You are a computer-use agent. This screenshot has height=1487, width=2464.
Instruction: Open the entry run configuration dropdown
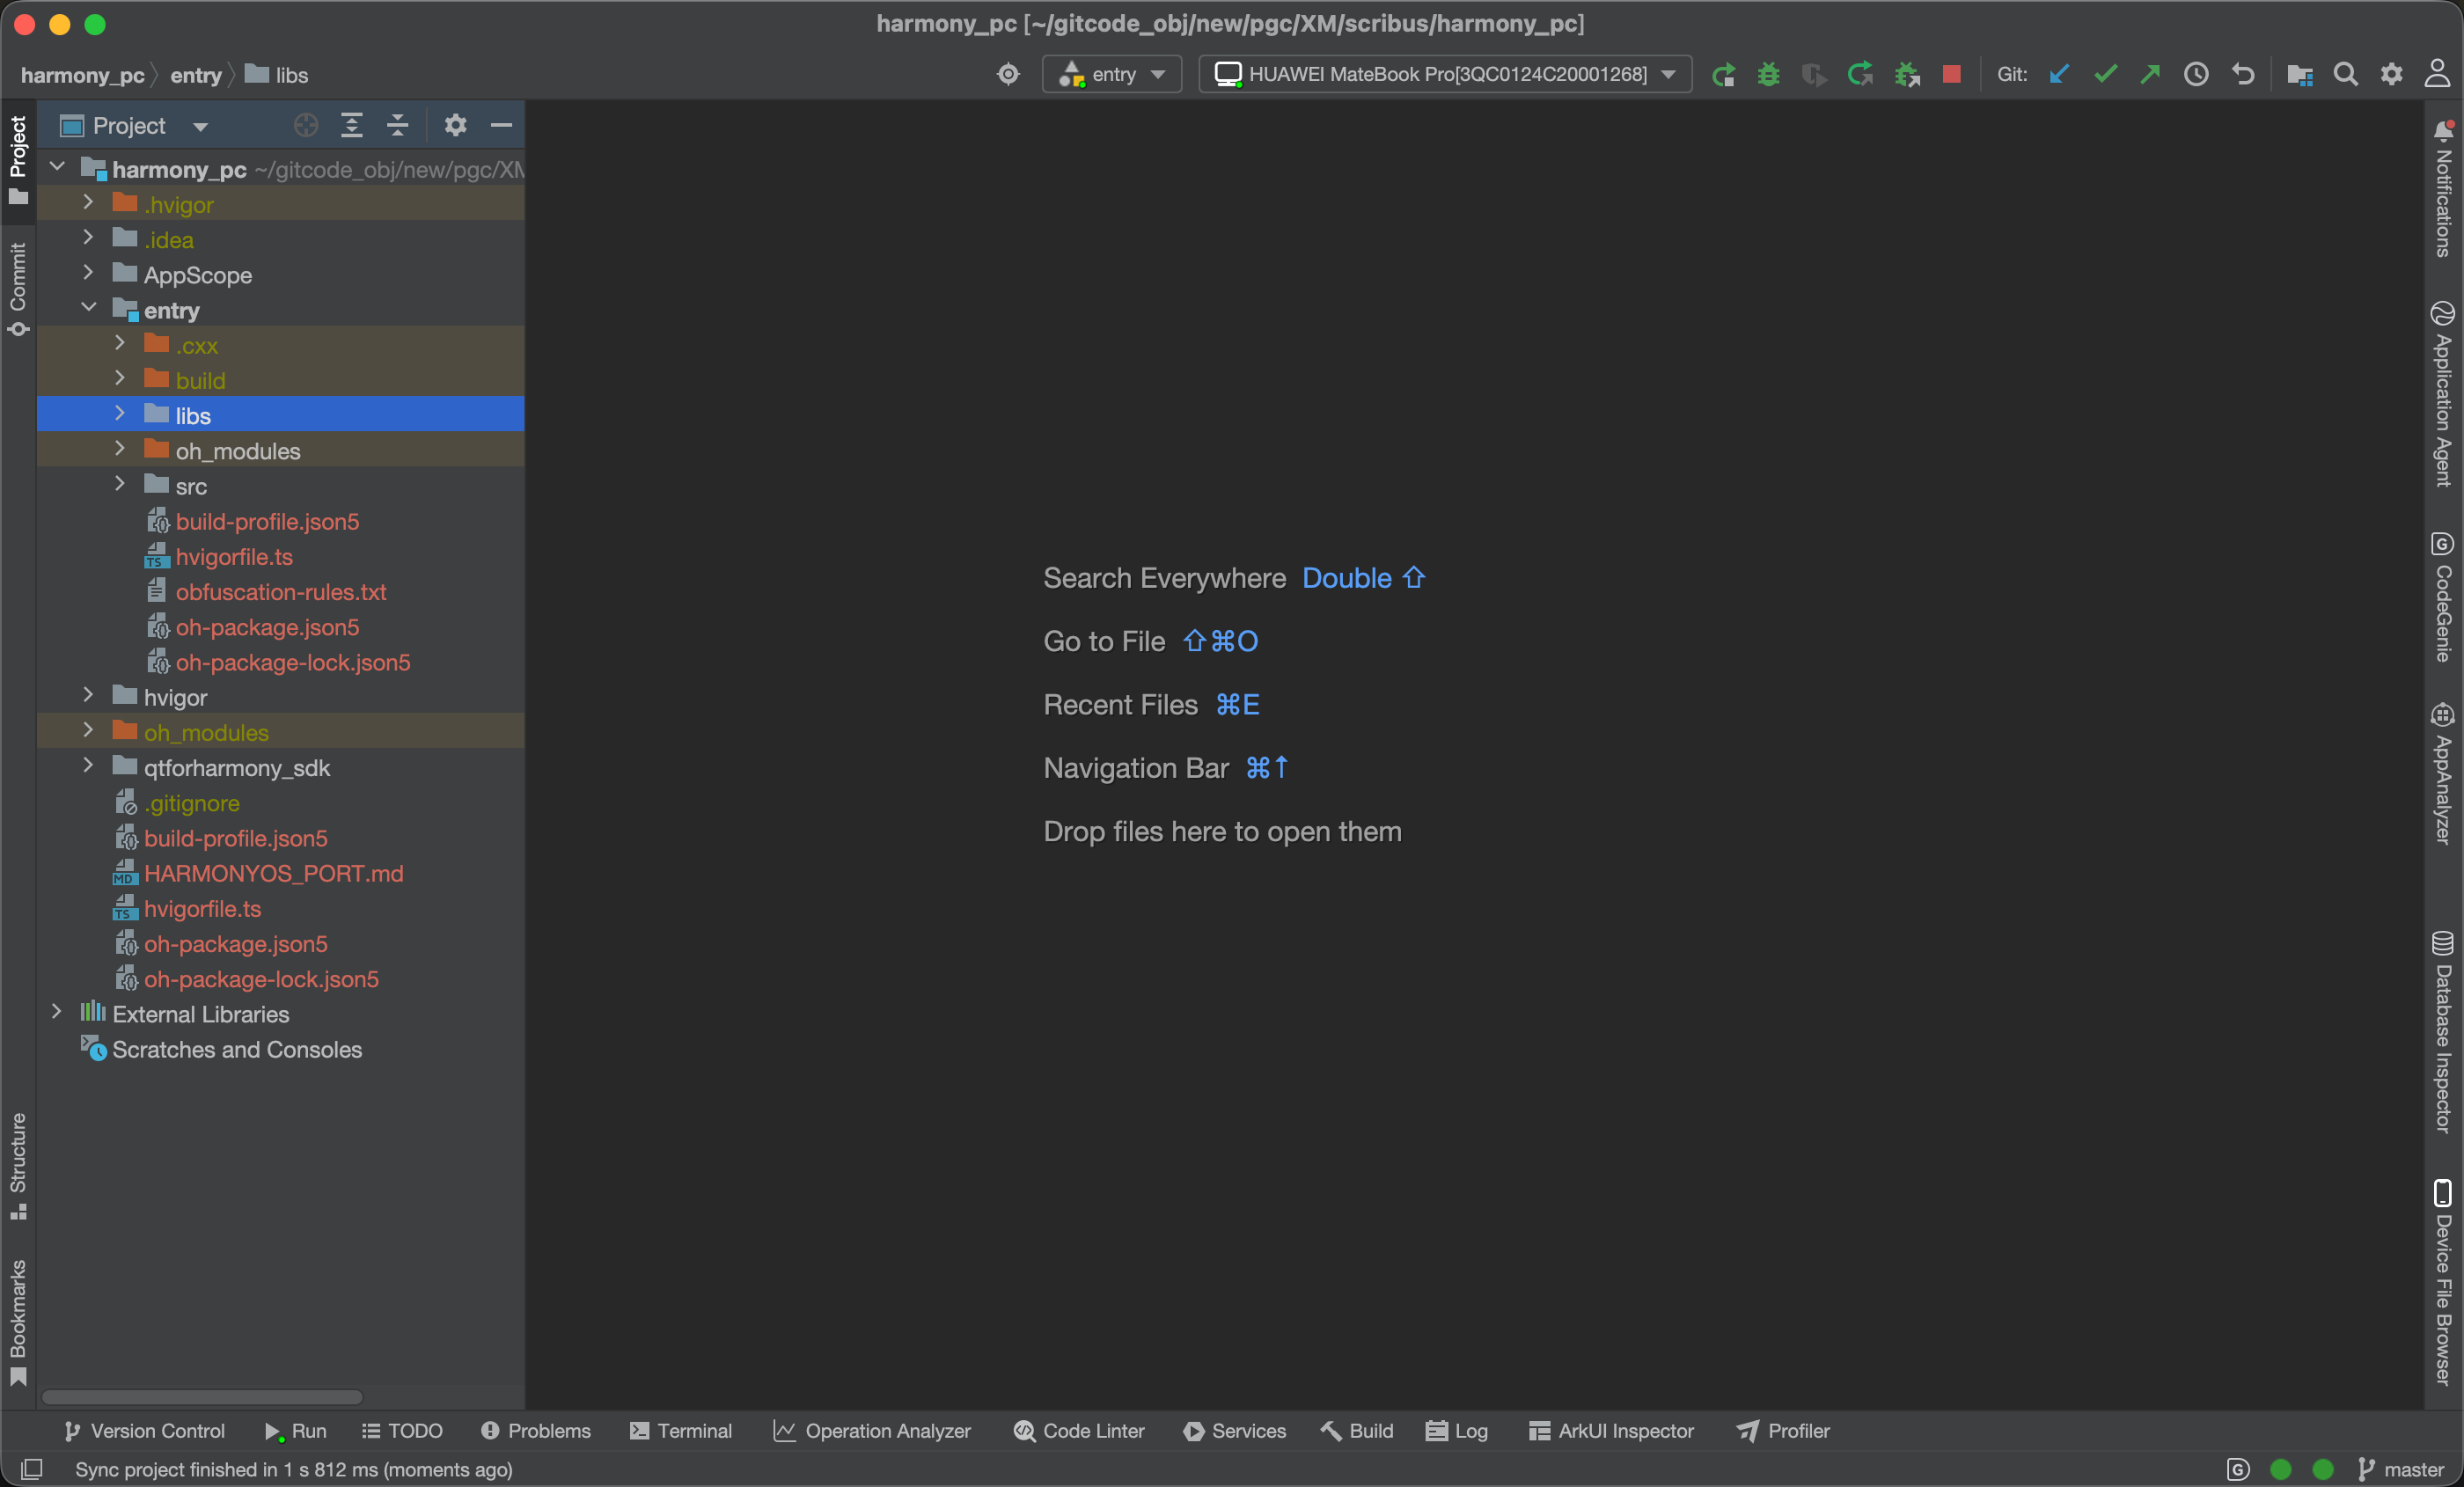click(1112, 75)
